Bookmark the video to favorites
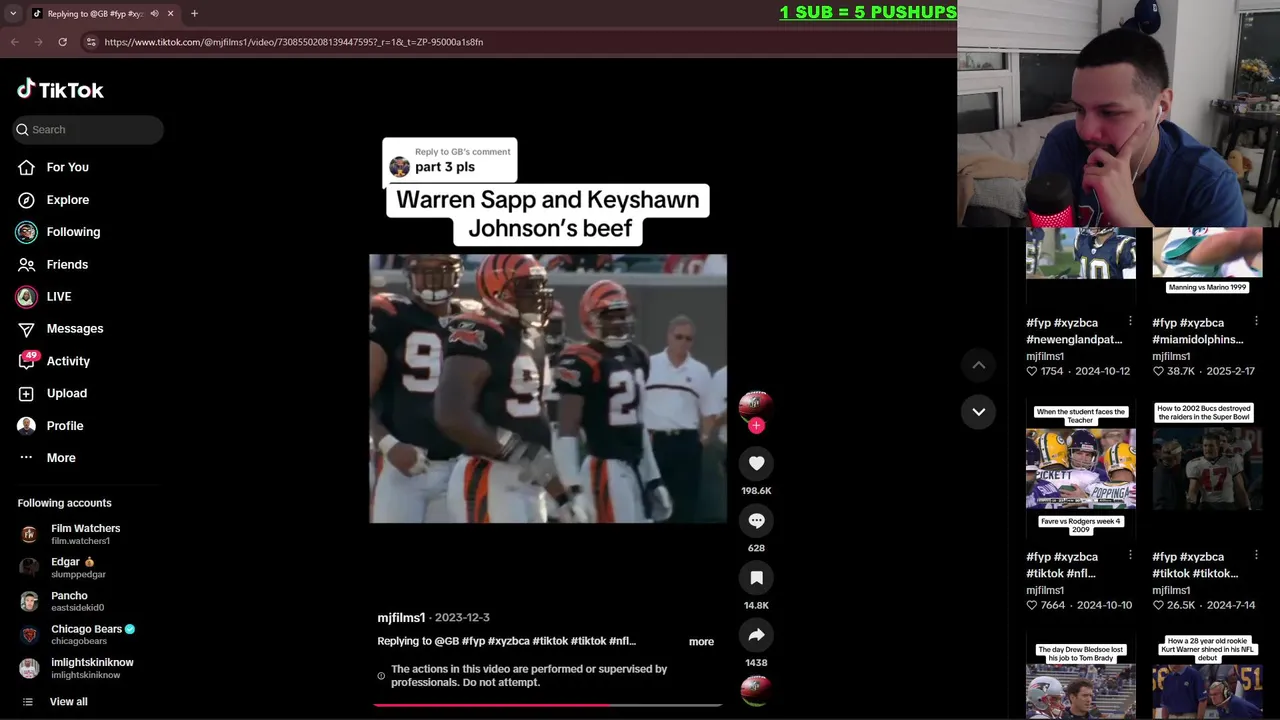 [x=756, y=578]
